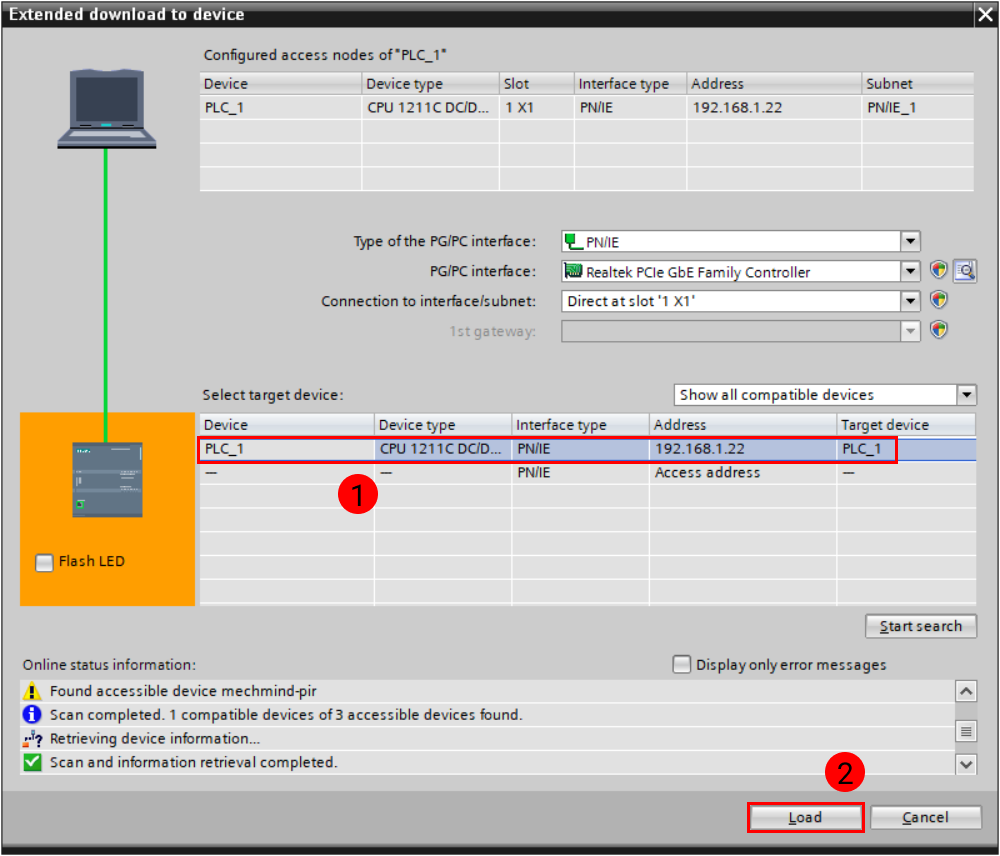Click the shield icon next to Connection to interface/subnet
The height and width of the screenshot is (856, 1000).
[938, 300]
